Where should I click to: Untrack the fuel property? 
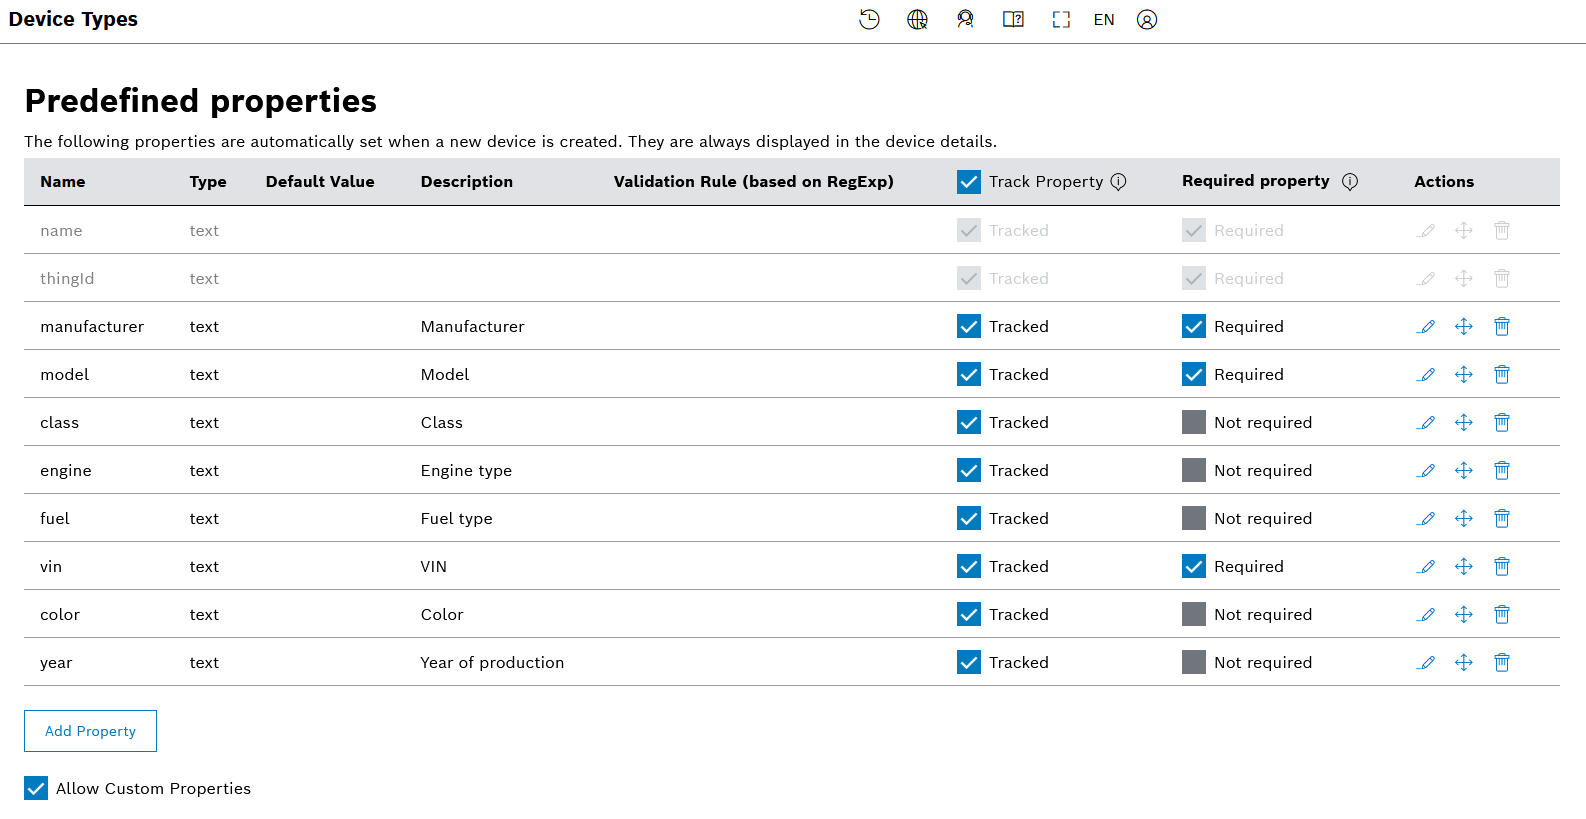(x=969, y=518)
